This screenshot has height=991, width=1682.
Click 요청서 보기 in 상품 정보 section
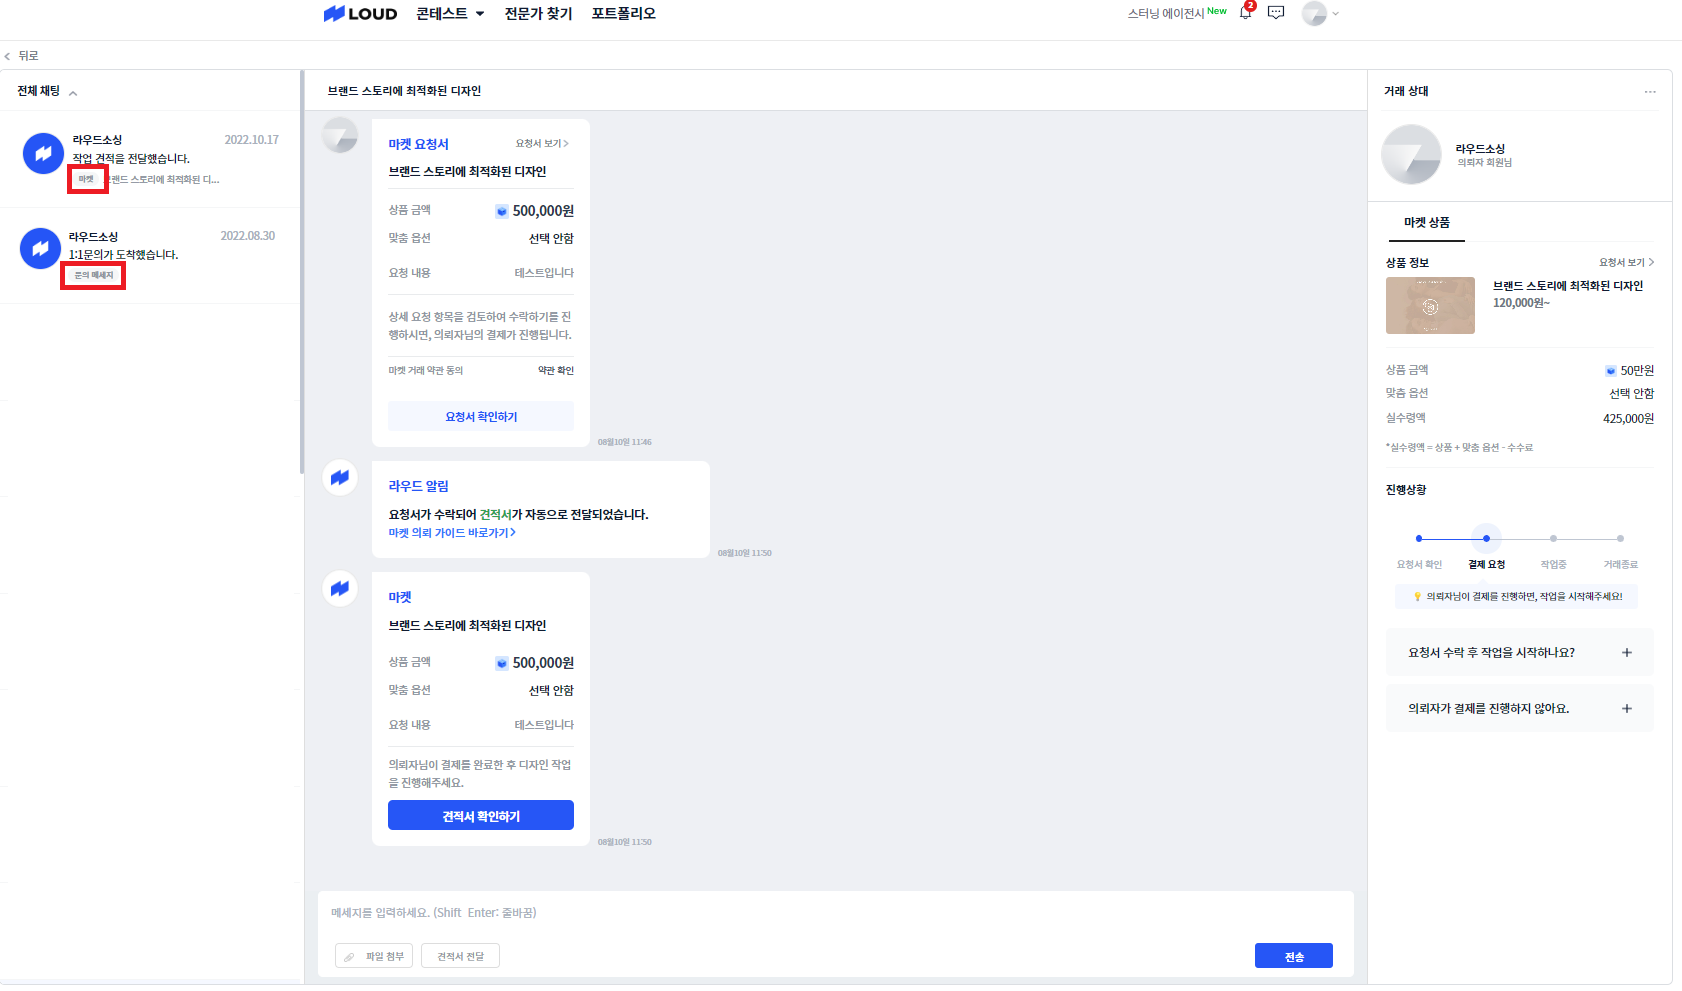point(1627,263)
